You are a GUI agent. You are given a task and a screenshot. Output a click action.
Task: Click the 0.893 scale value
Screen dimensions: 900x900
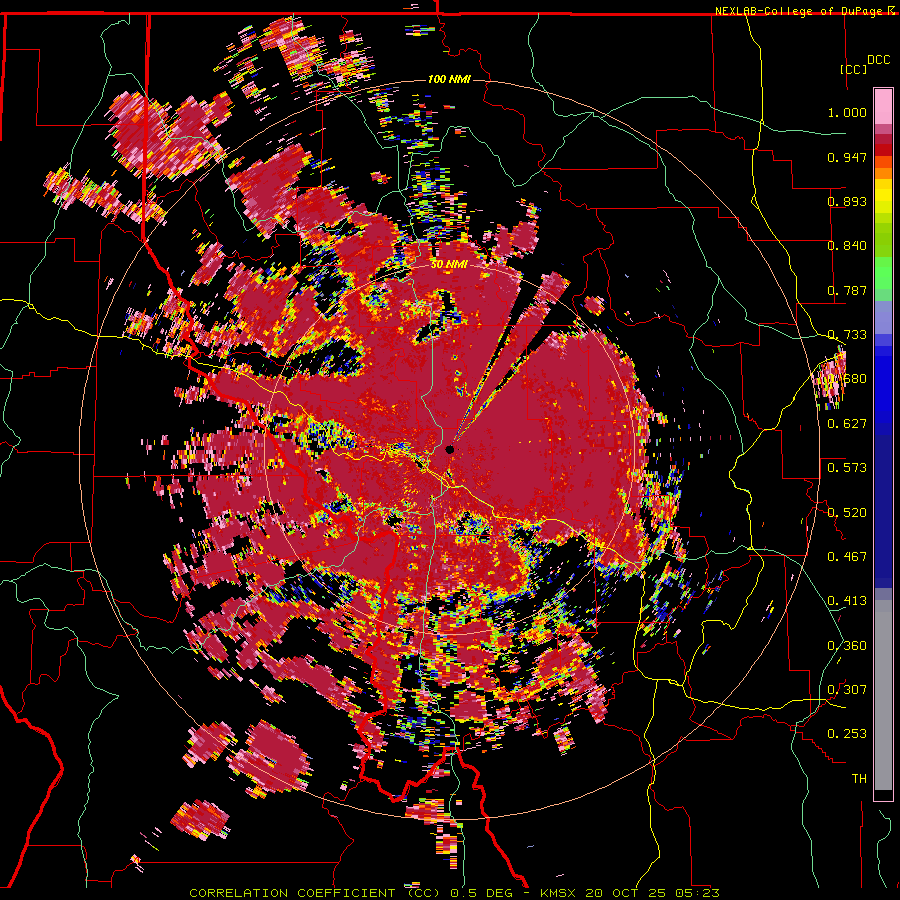click(847, 201)
